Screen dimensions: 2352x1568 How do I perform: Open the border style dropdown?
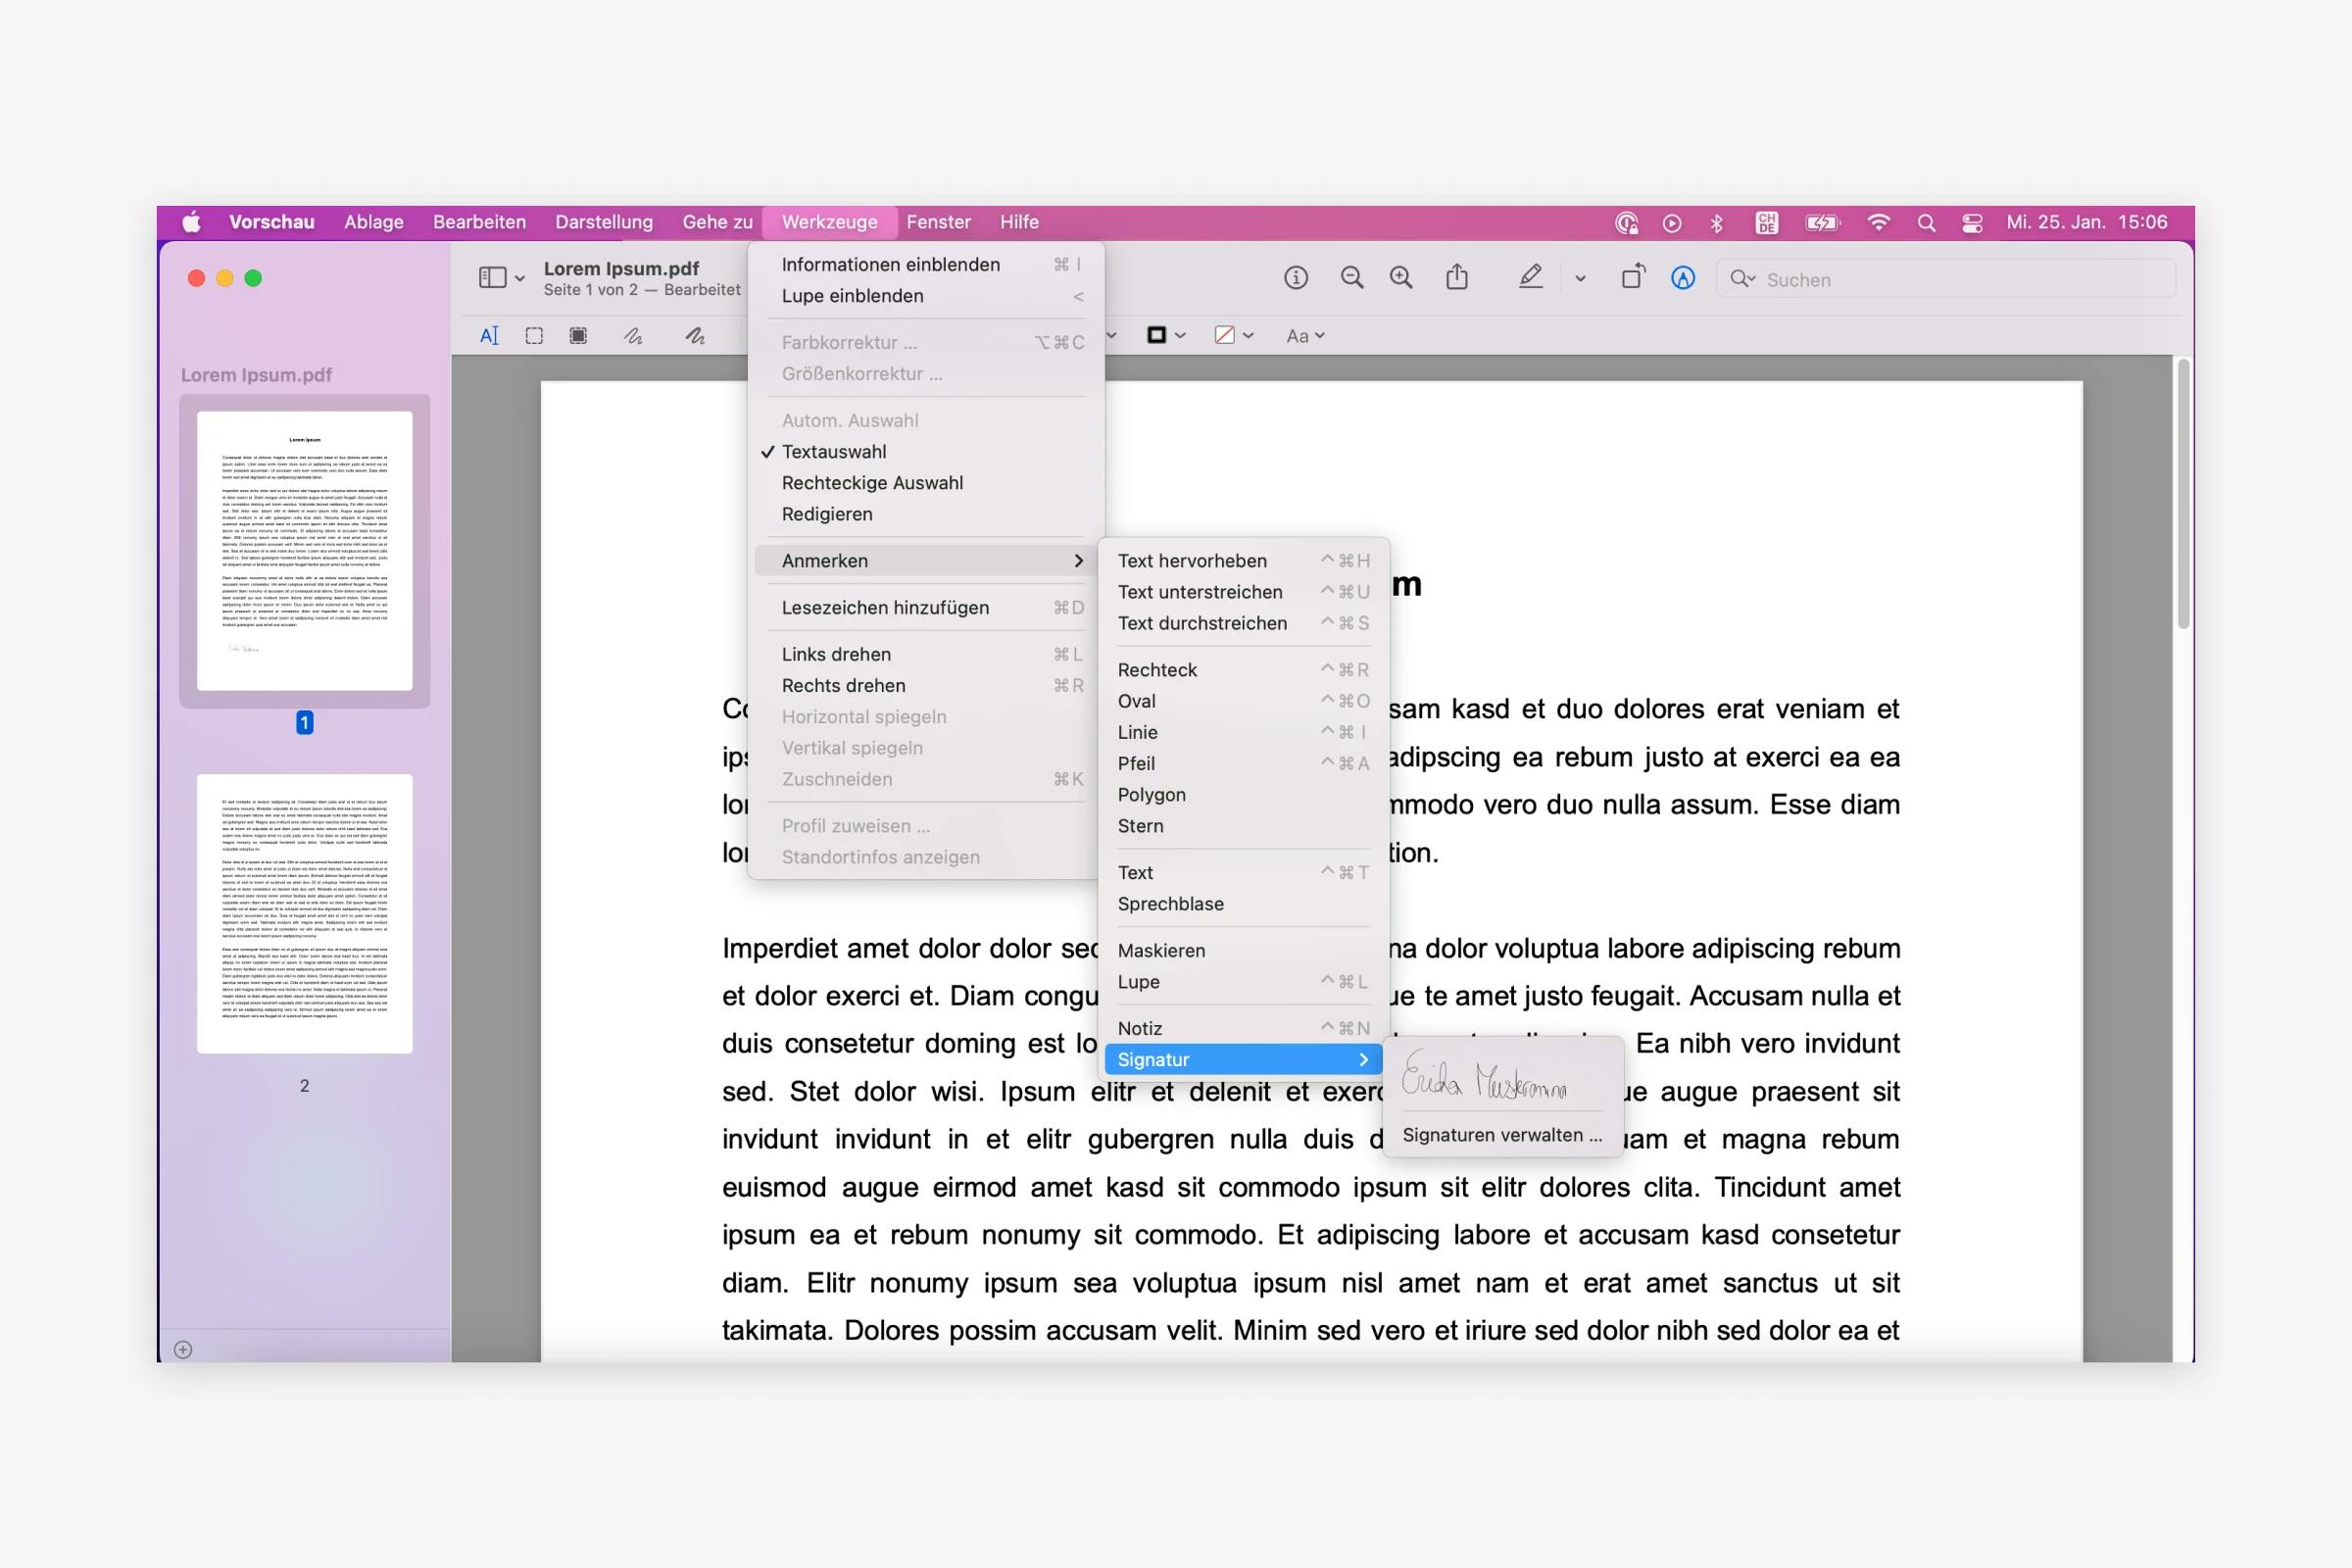(1166, 336)
